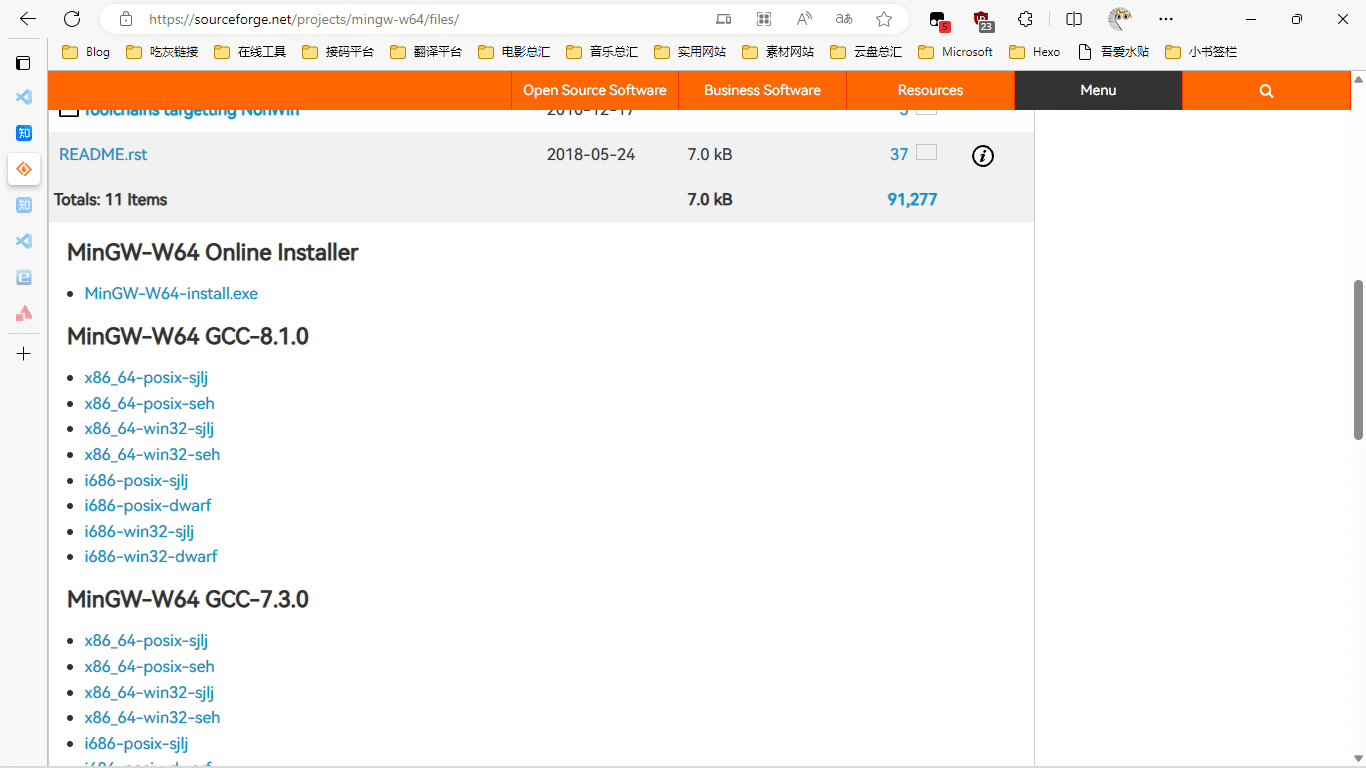Open the GCC-8.1.0 x86_64-posix-seh link
The width and height of the screenshot is (1366, 768).
[149, 404]
